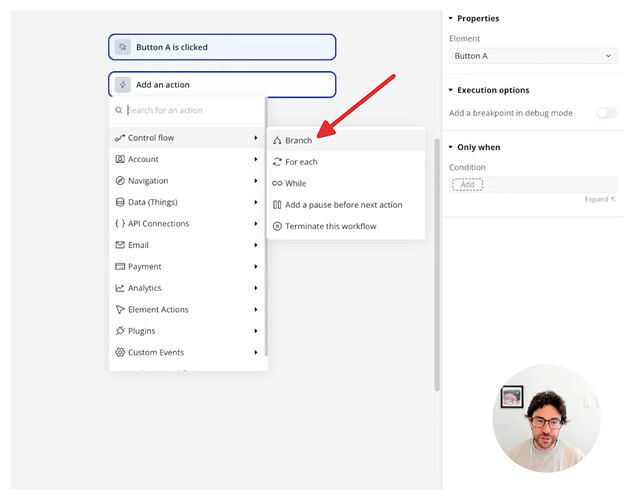Screen dimensions: 632x500
Task: Click the Branch fork icon
Action: click(277, 140)
